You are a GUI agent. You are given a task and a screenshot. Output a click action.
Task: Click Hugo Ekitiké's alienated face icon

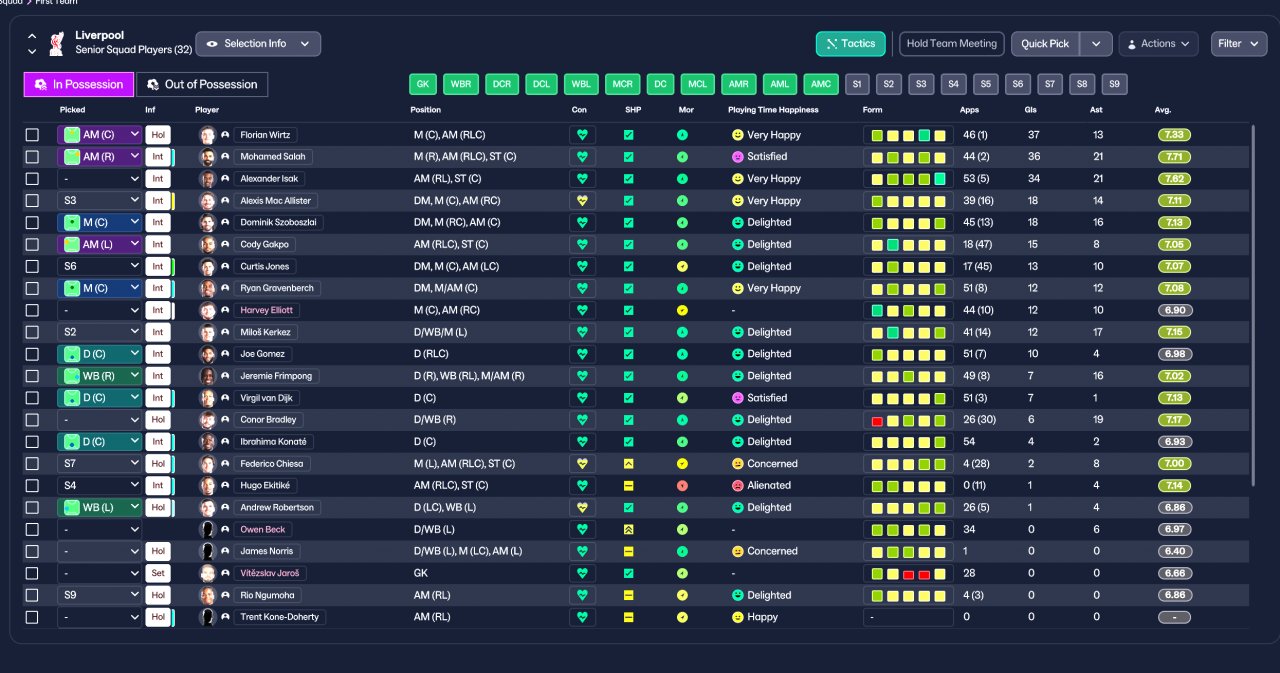pyautogui.click(x=738, y=486)
